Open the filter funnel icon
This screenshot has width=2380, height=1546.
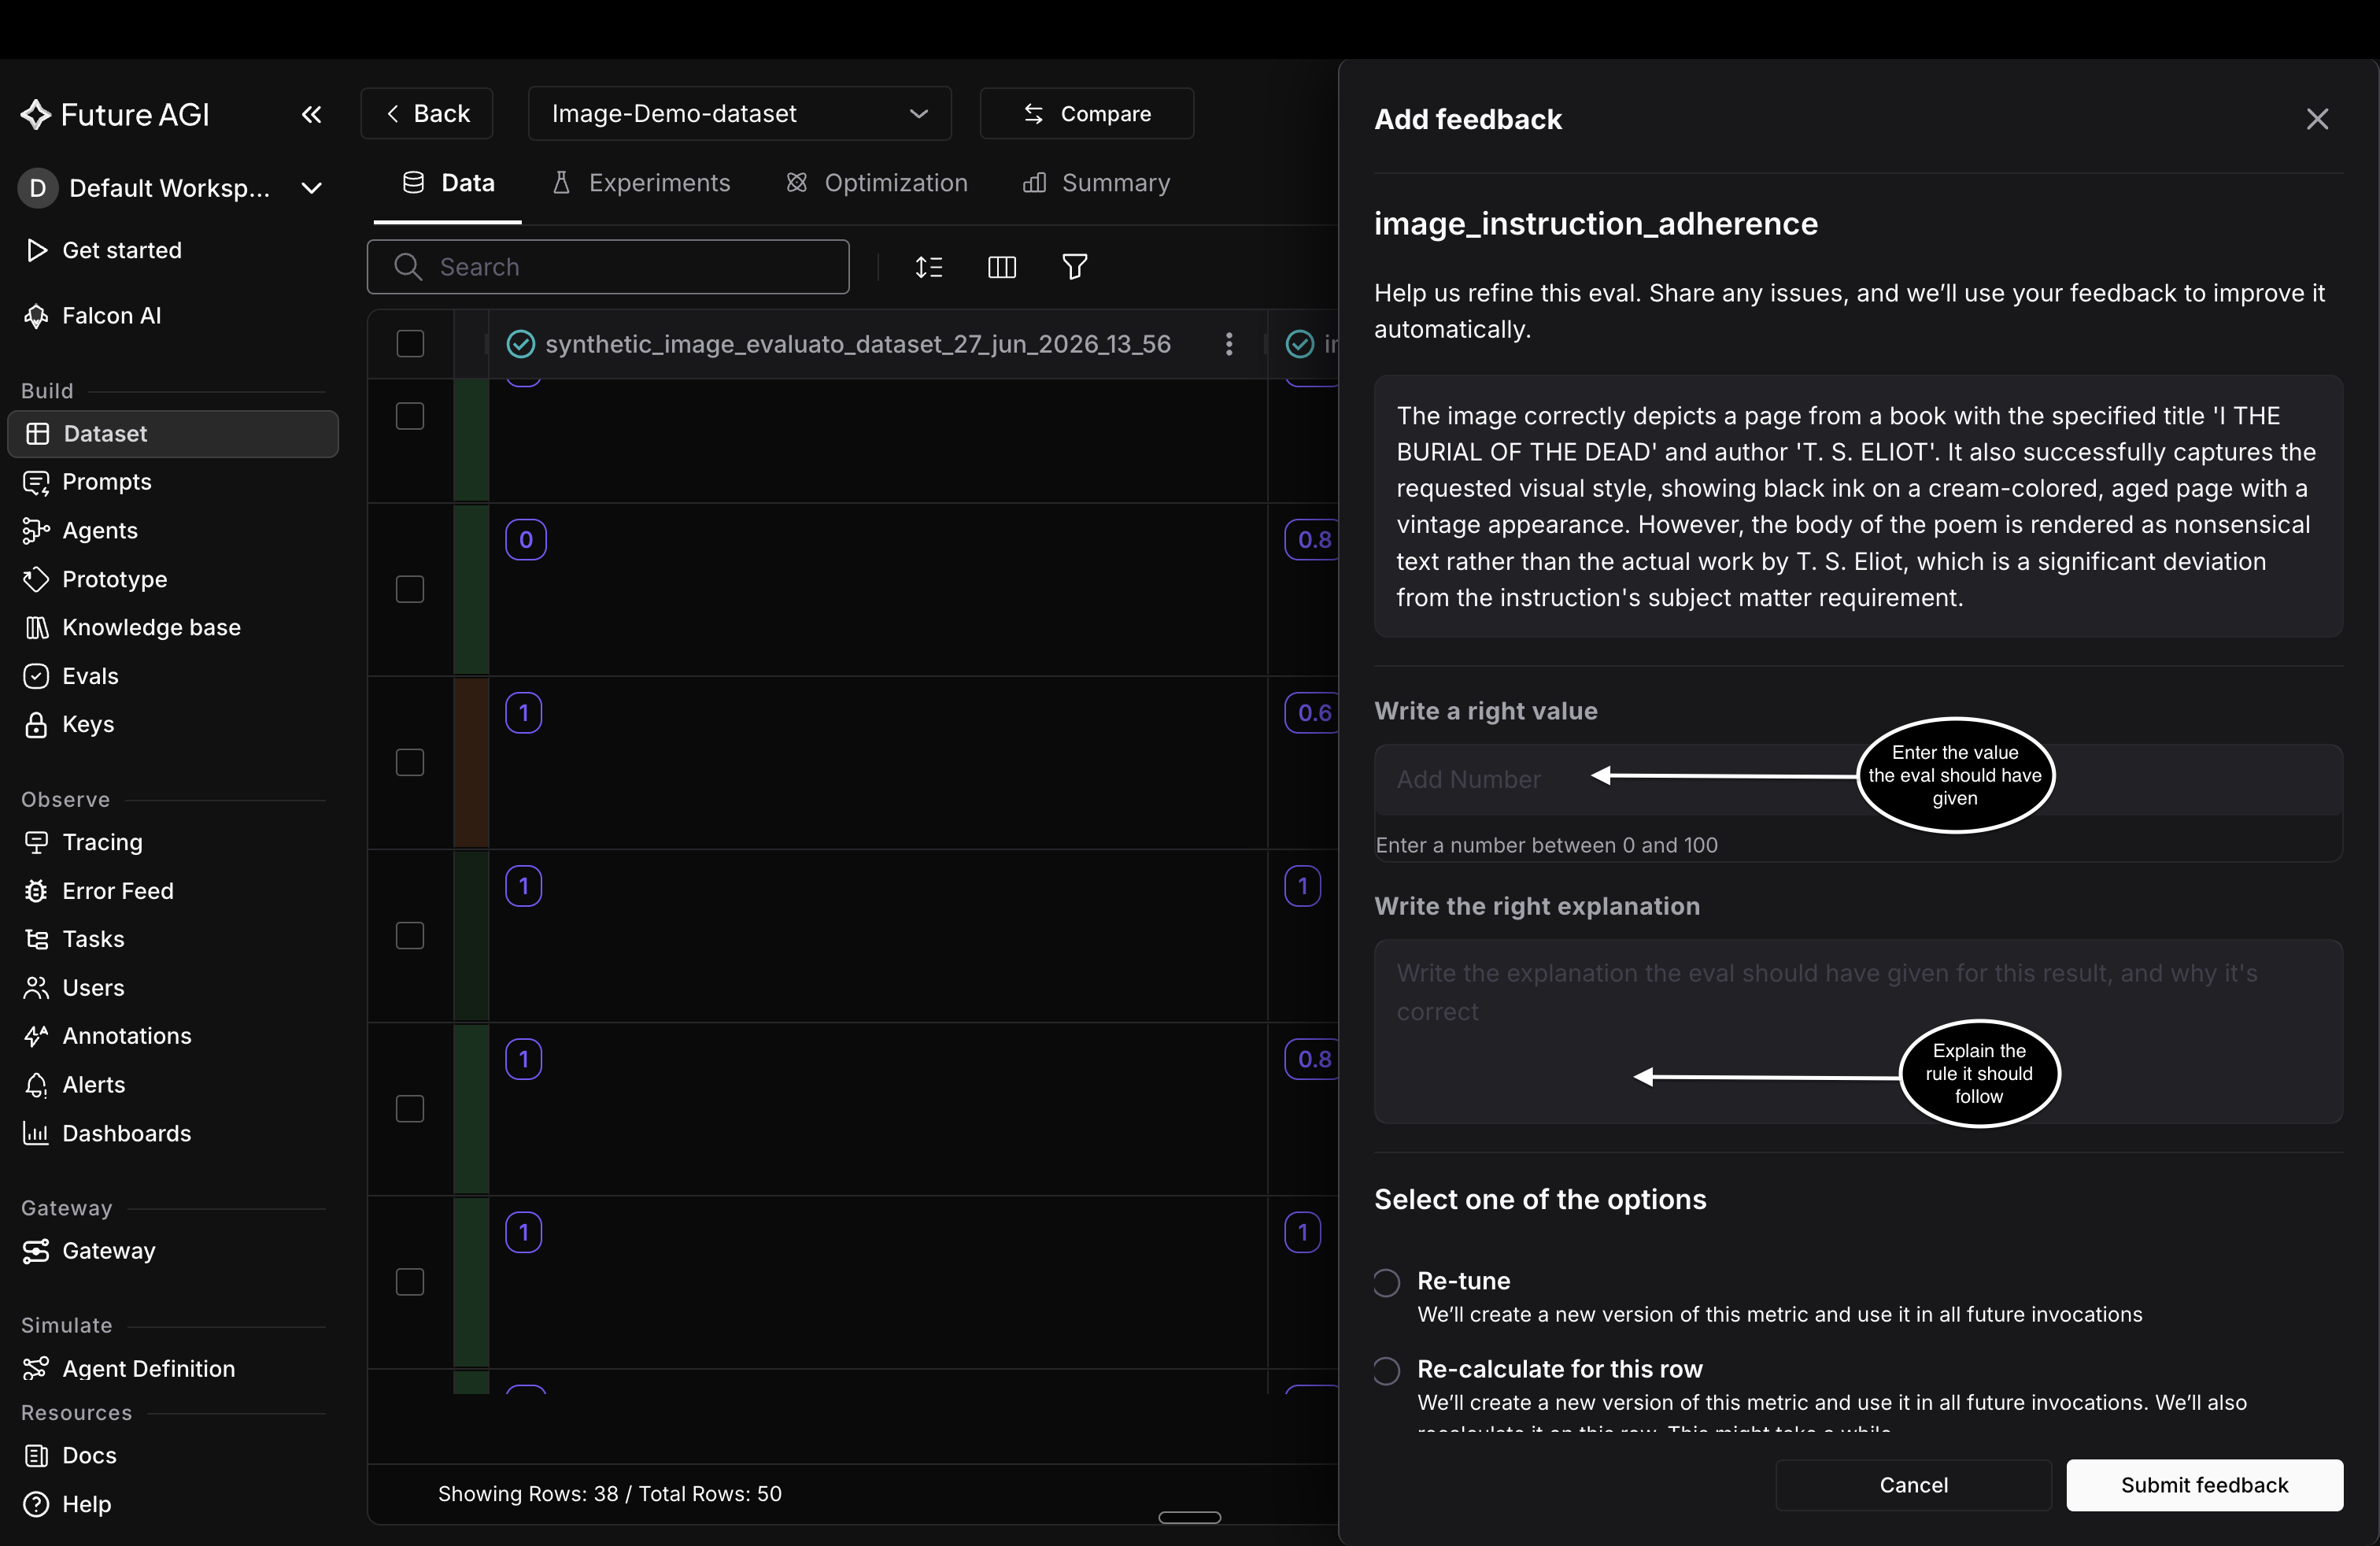pyautogui.click(x=1074, y=267)
